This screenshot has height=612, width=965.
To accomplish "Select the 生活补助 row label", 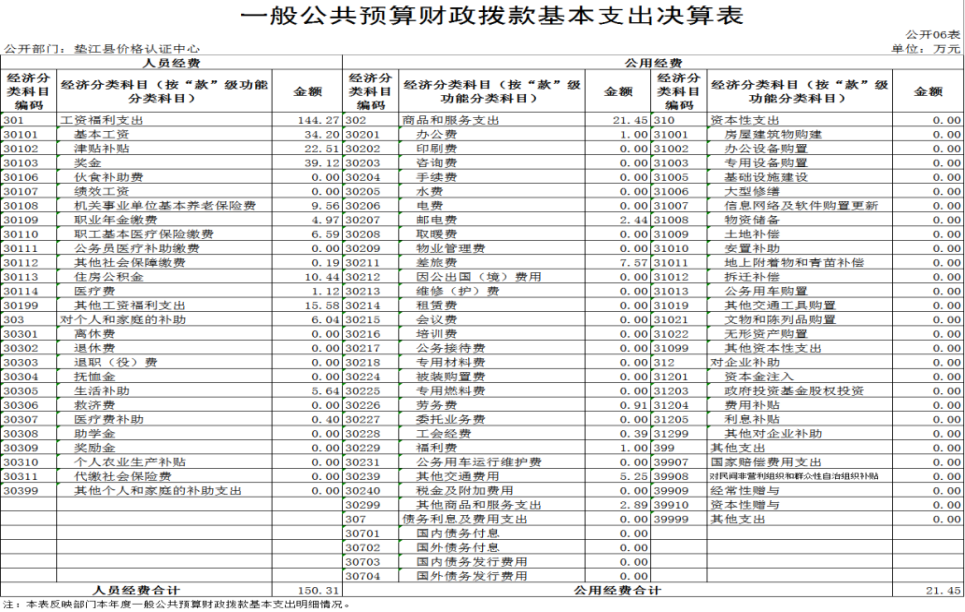I will [102, 391].
